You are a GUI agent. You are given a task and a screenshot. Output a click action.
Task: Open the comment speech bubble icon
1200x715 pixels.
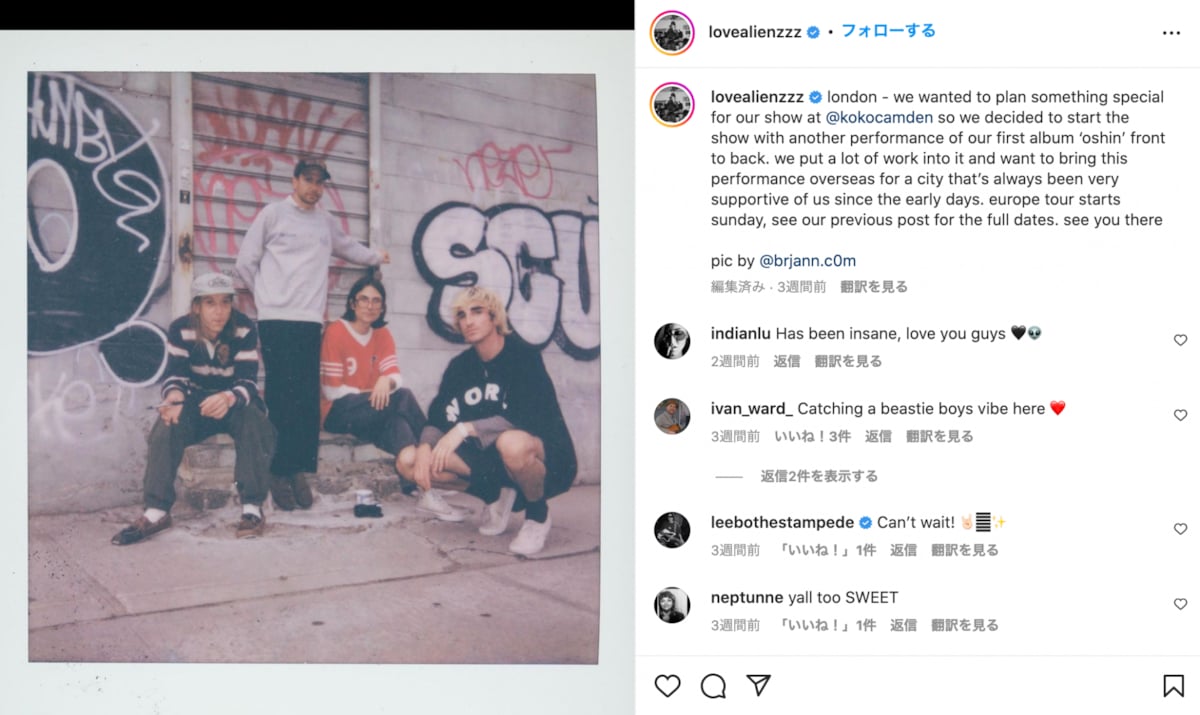tap(713, 685)
